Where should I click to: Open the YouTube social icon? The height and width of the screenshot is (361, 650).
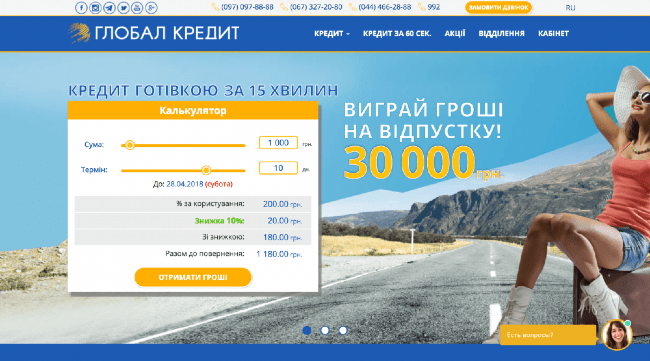coord(137,7)
